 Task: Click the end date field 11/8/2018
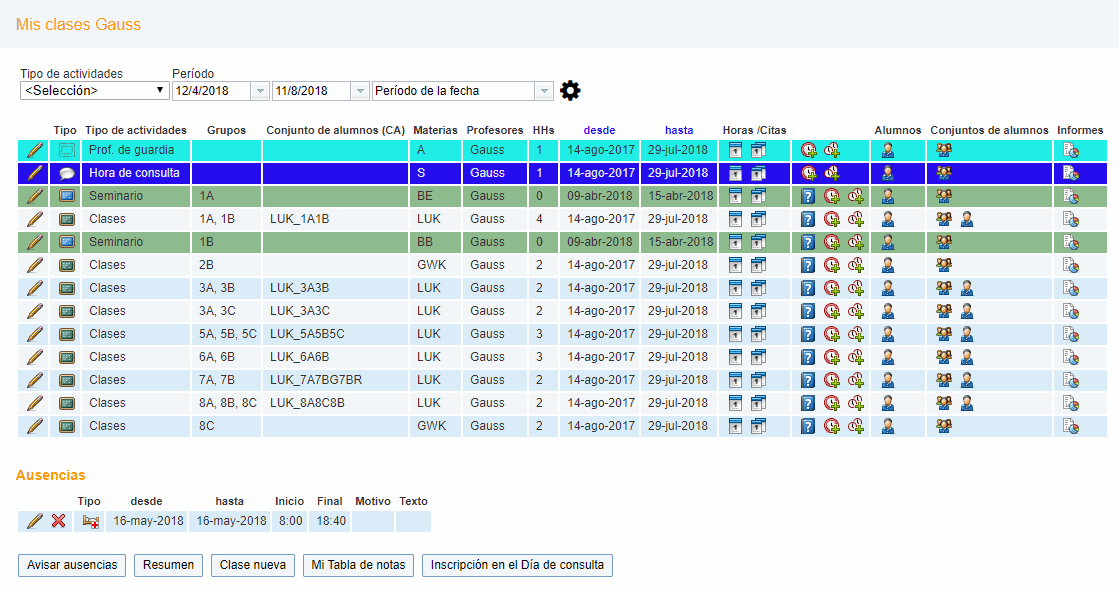pos(311,91)
